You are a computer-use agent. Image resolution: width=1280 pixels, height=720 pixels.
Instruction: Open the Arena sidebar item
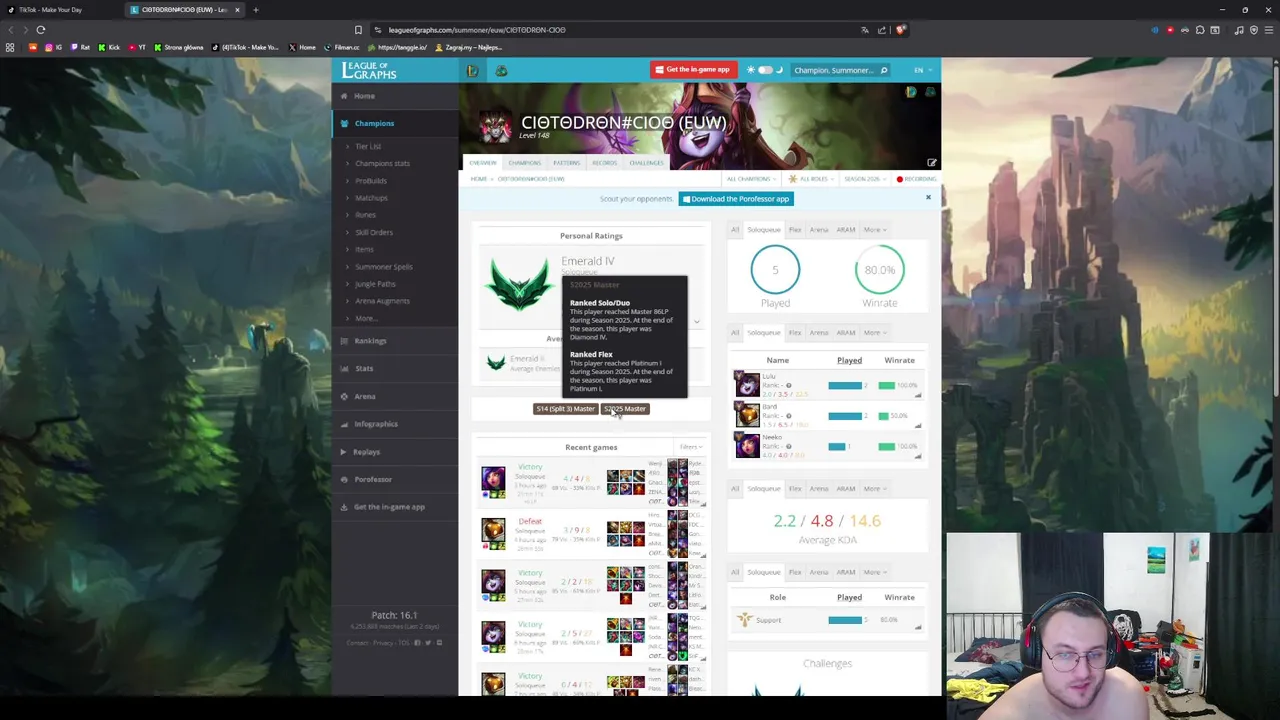365,396
